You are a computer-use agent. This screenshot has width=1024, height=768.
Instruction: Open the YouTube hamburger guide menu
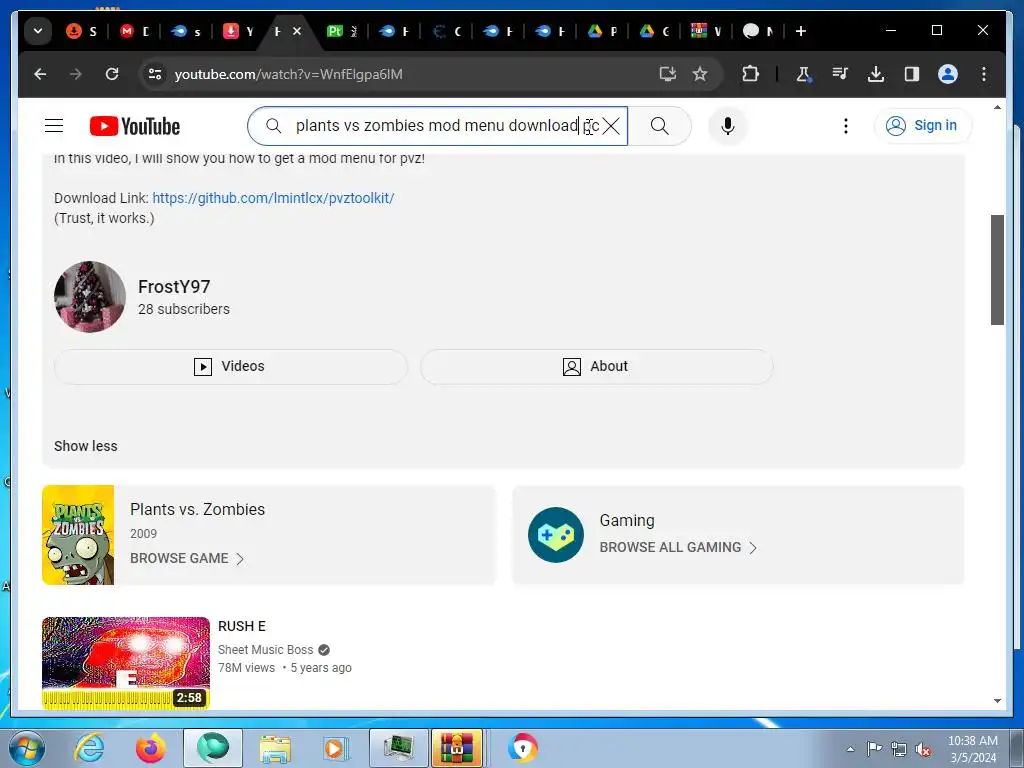54,125
